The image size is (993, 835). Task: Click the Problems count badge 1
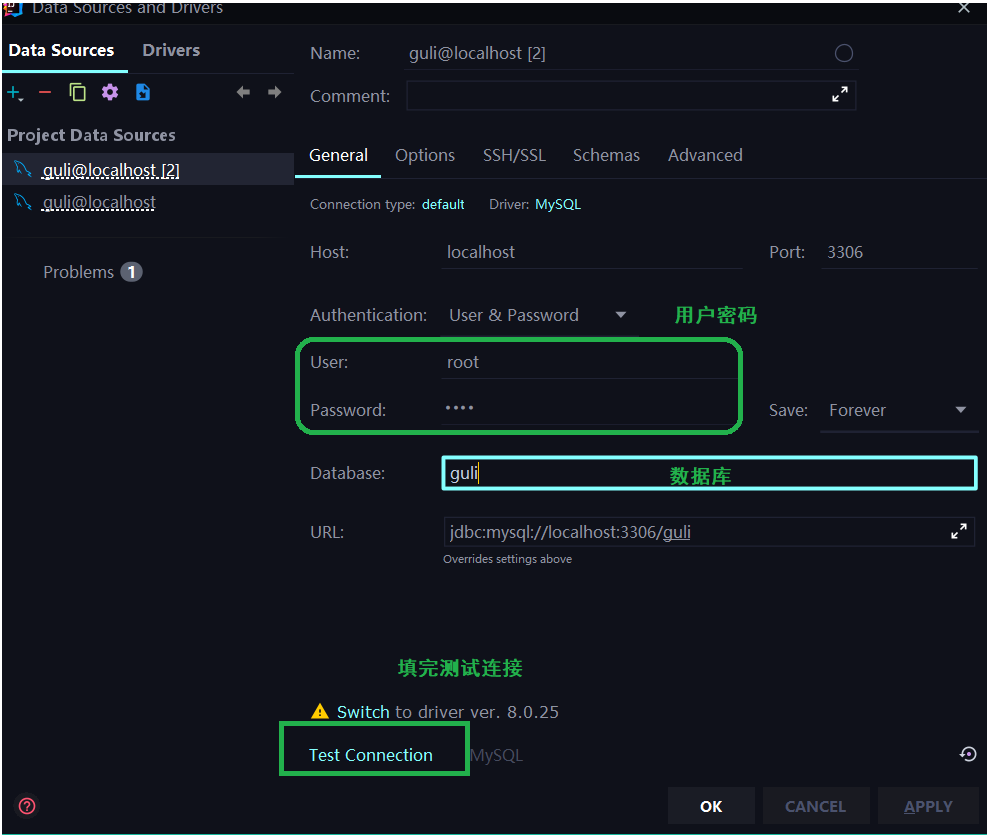tap(131, 272)
